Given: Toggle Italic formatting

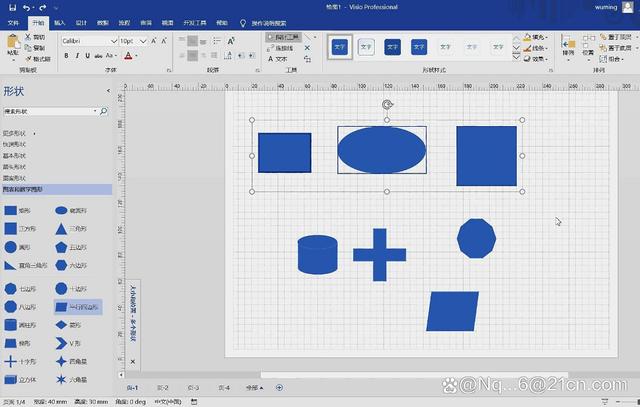Looking at the screenshot, I should point(77,56).
